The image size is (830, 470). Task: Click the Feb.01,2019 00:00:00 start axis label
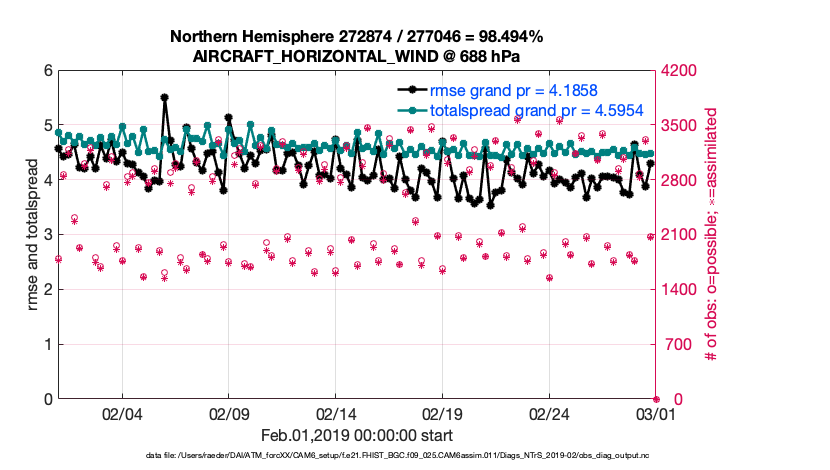pos(357,435)
